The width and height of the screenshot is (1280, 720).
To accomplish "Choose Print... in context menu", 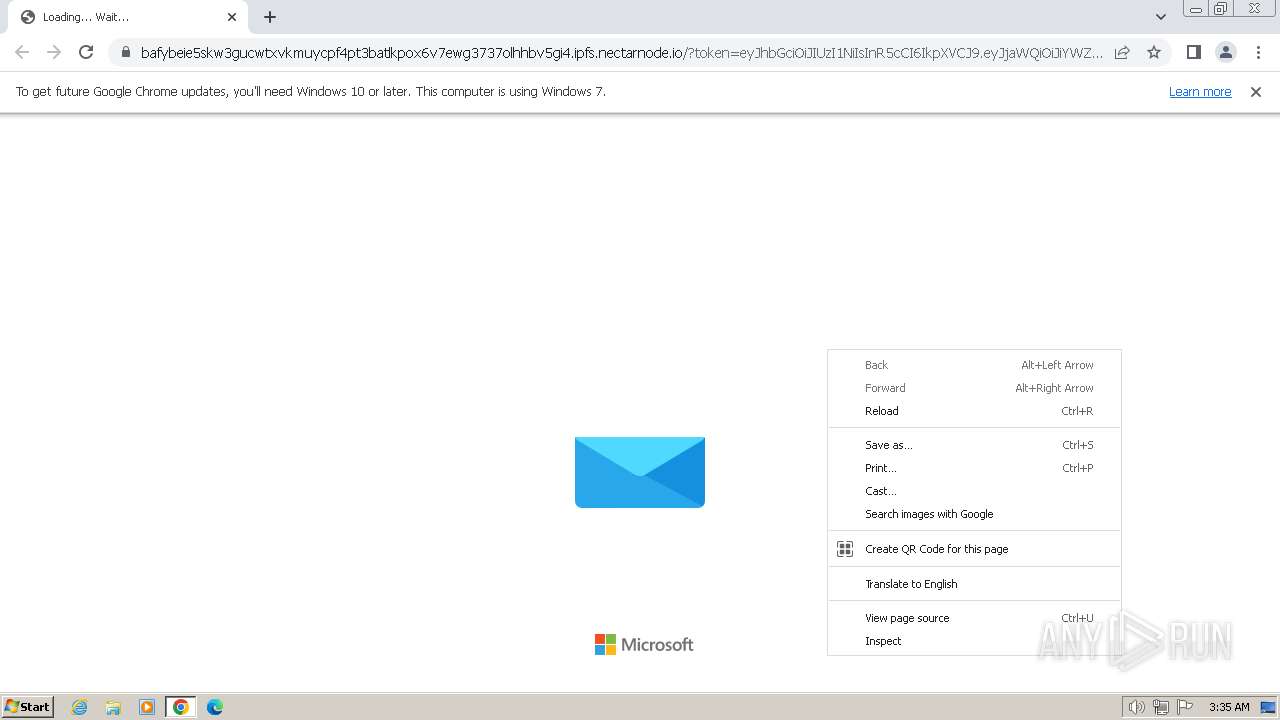I will 974,468.
